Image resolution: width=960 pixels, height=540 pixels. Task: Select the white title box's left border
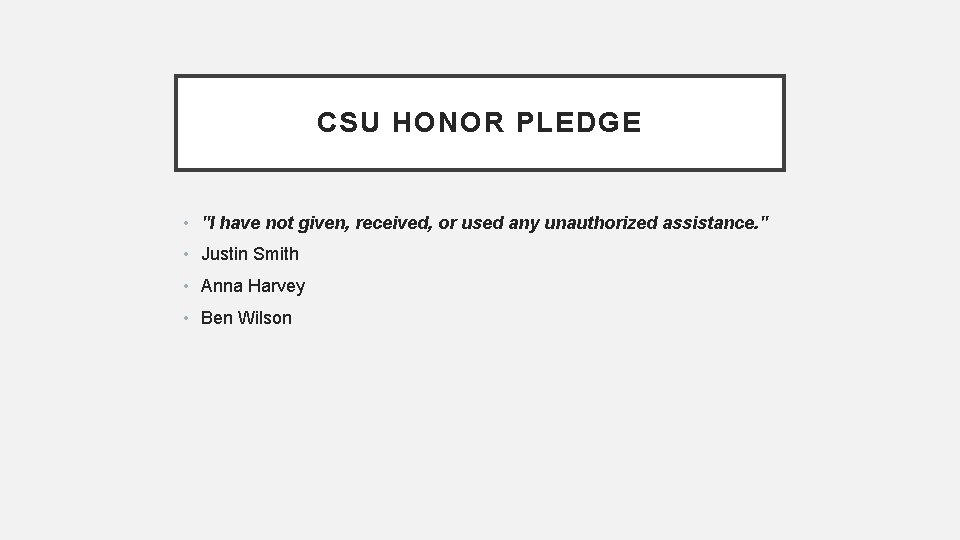click(x=177, y=123)
